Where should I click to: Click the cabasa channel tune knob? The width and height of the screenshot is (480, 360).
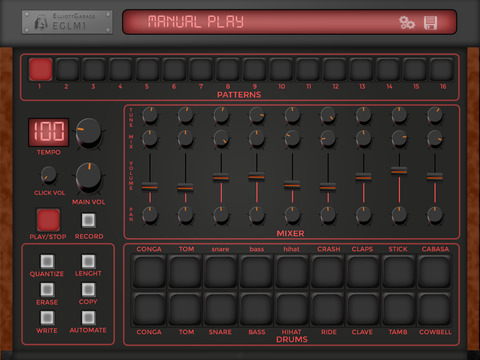click(x=435, y=116)
